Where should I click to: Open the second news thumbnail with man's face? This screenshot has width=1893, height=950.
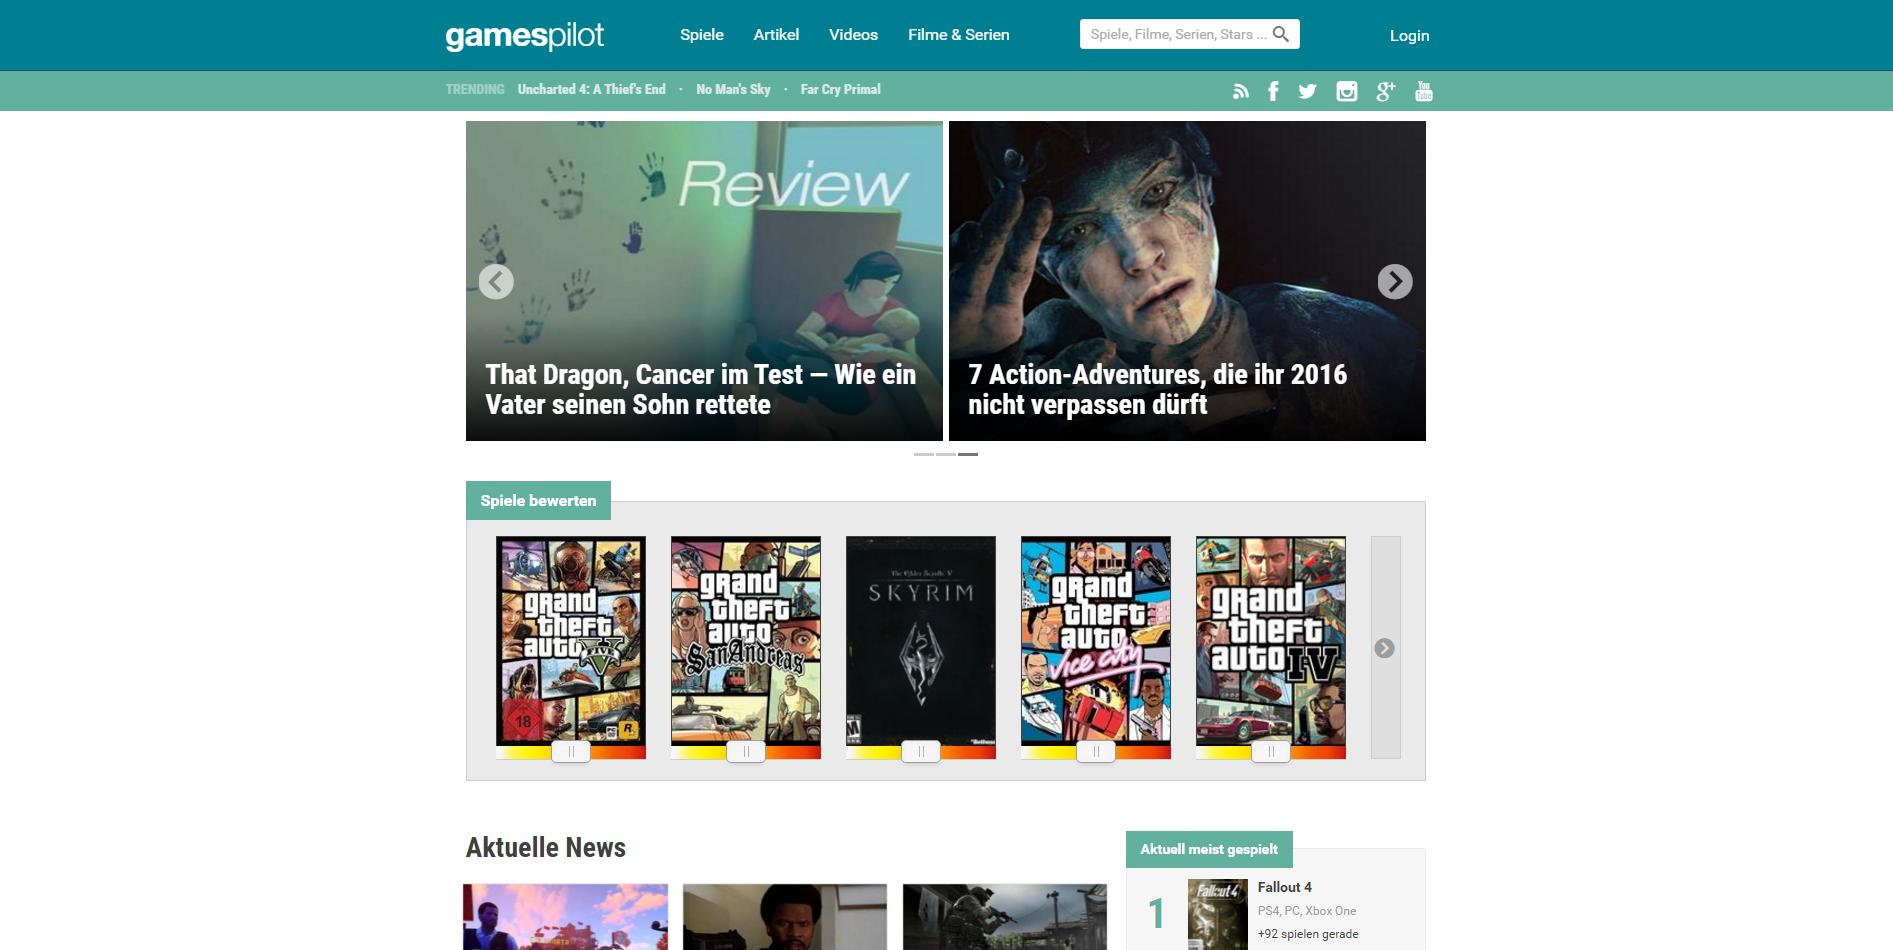785,917
